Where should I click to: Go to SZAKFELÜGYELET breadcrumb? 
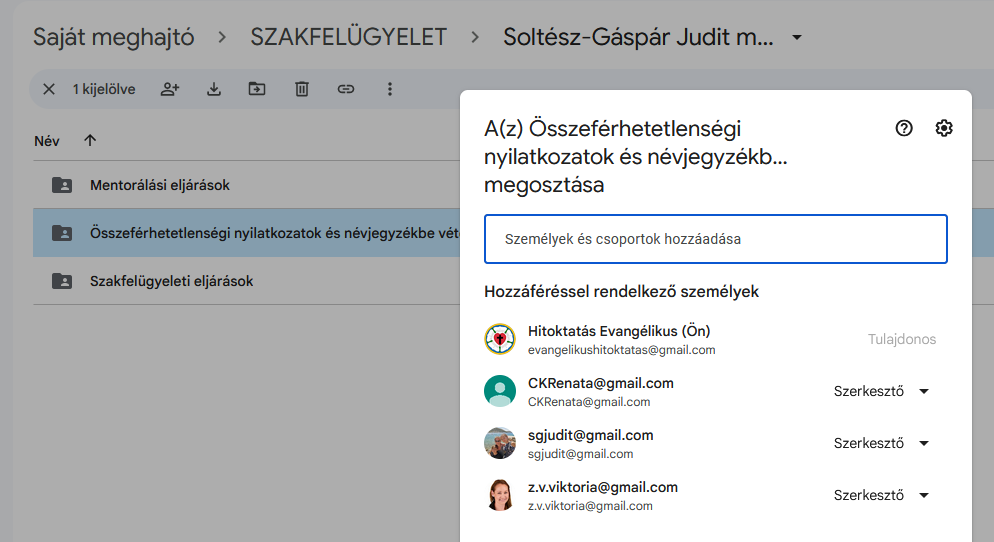pos(349,37)
